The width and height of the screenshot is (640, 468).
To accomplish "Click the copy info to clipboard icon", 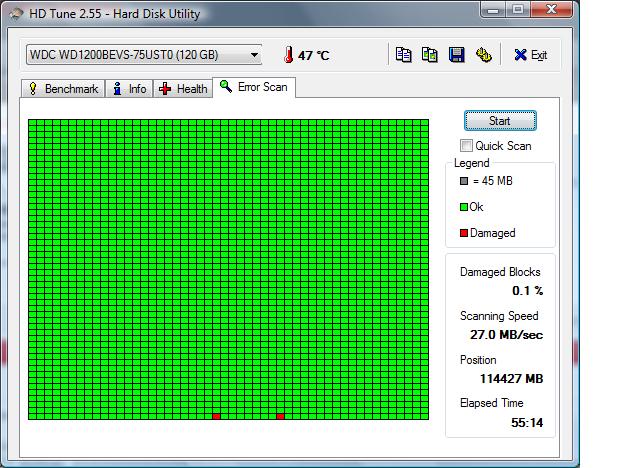I will pyautogui.click(x=403, y=55).
